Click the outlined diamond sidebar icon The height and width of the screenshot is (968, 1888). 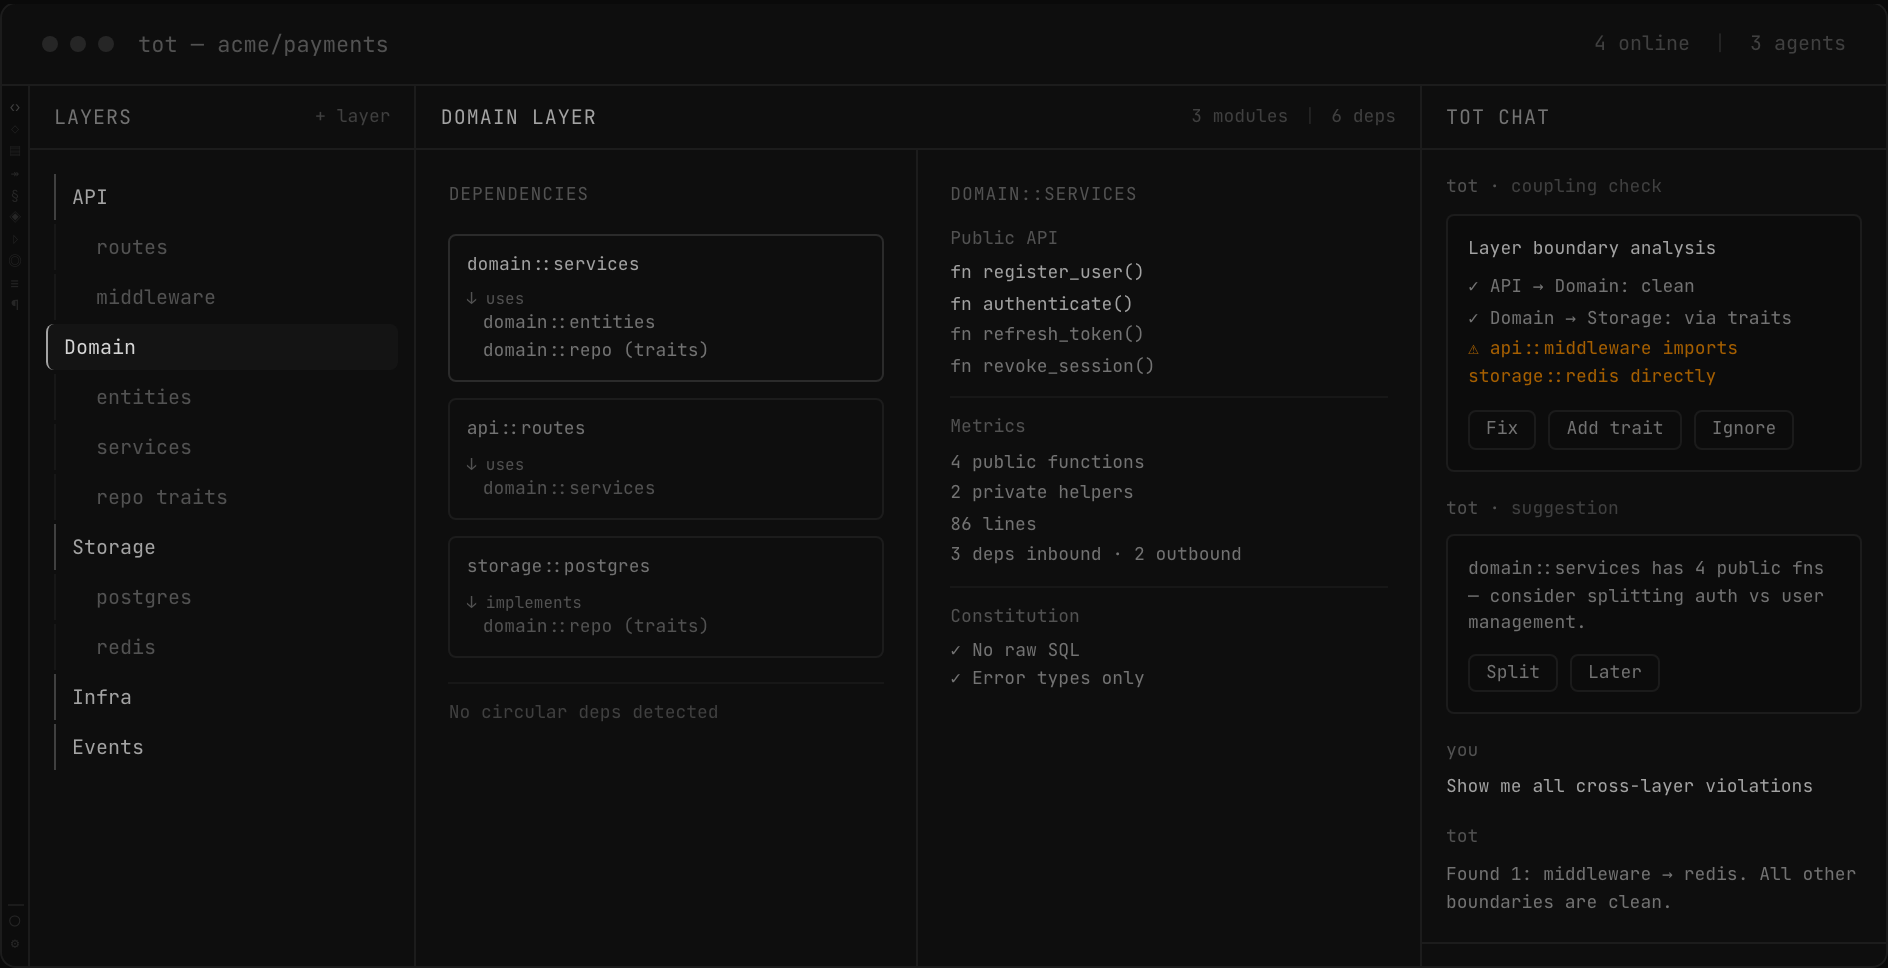tap(15, 129)
